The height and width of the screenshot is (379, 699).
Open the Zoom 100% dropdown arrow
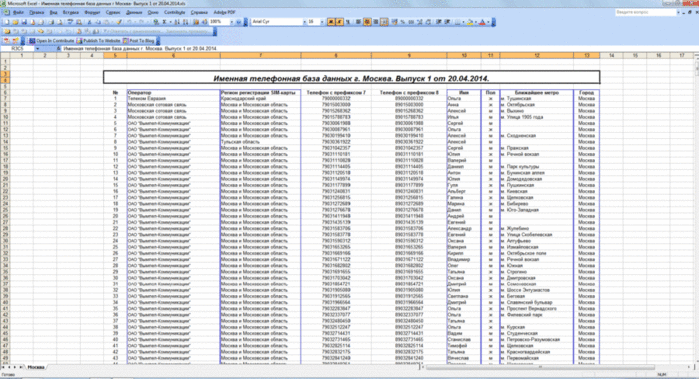click(232, 22)
